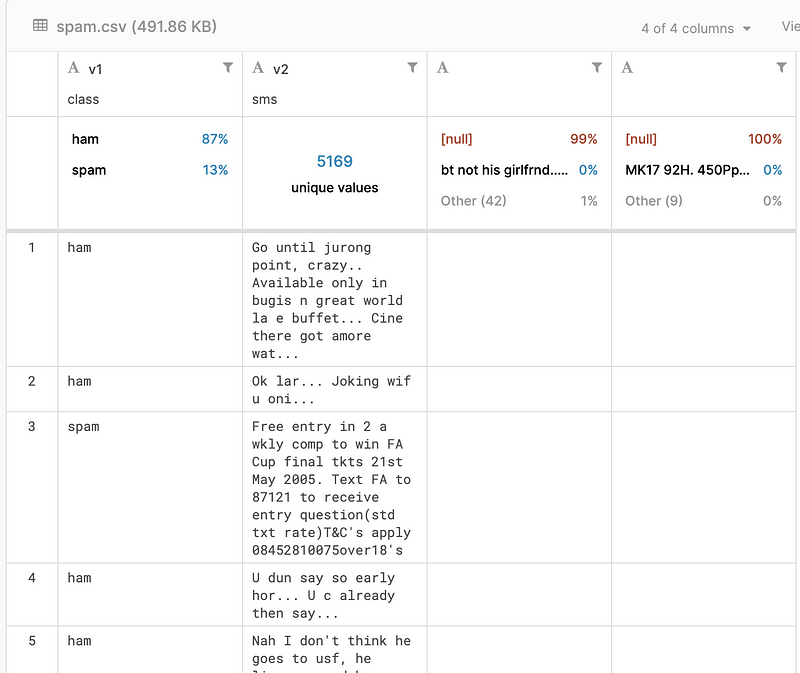Click the 'ham 87%' distribution entry
Image resolution: width=800 pixels, height=673 pixels.
pyautogui.click(x=150, y=139)
